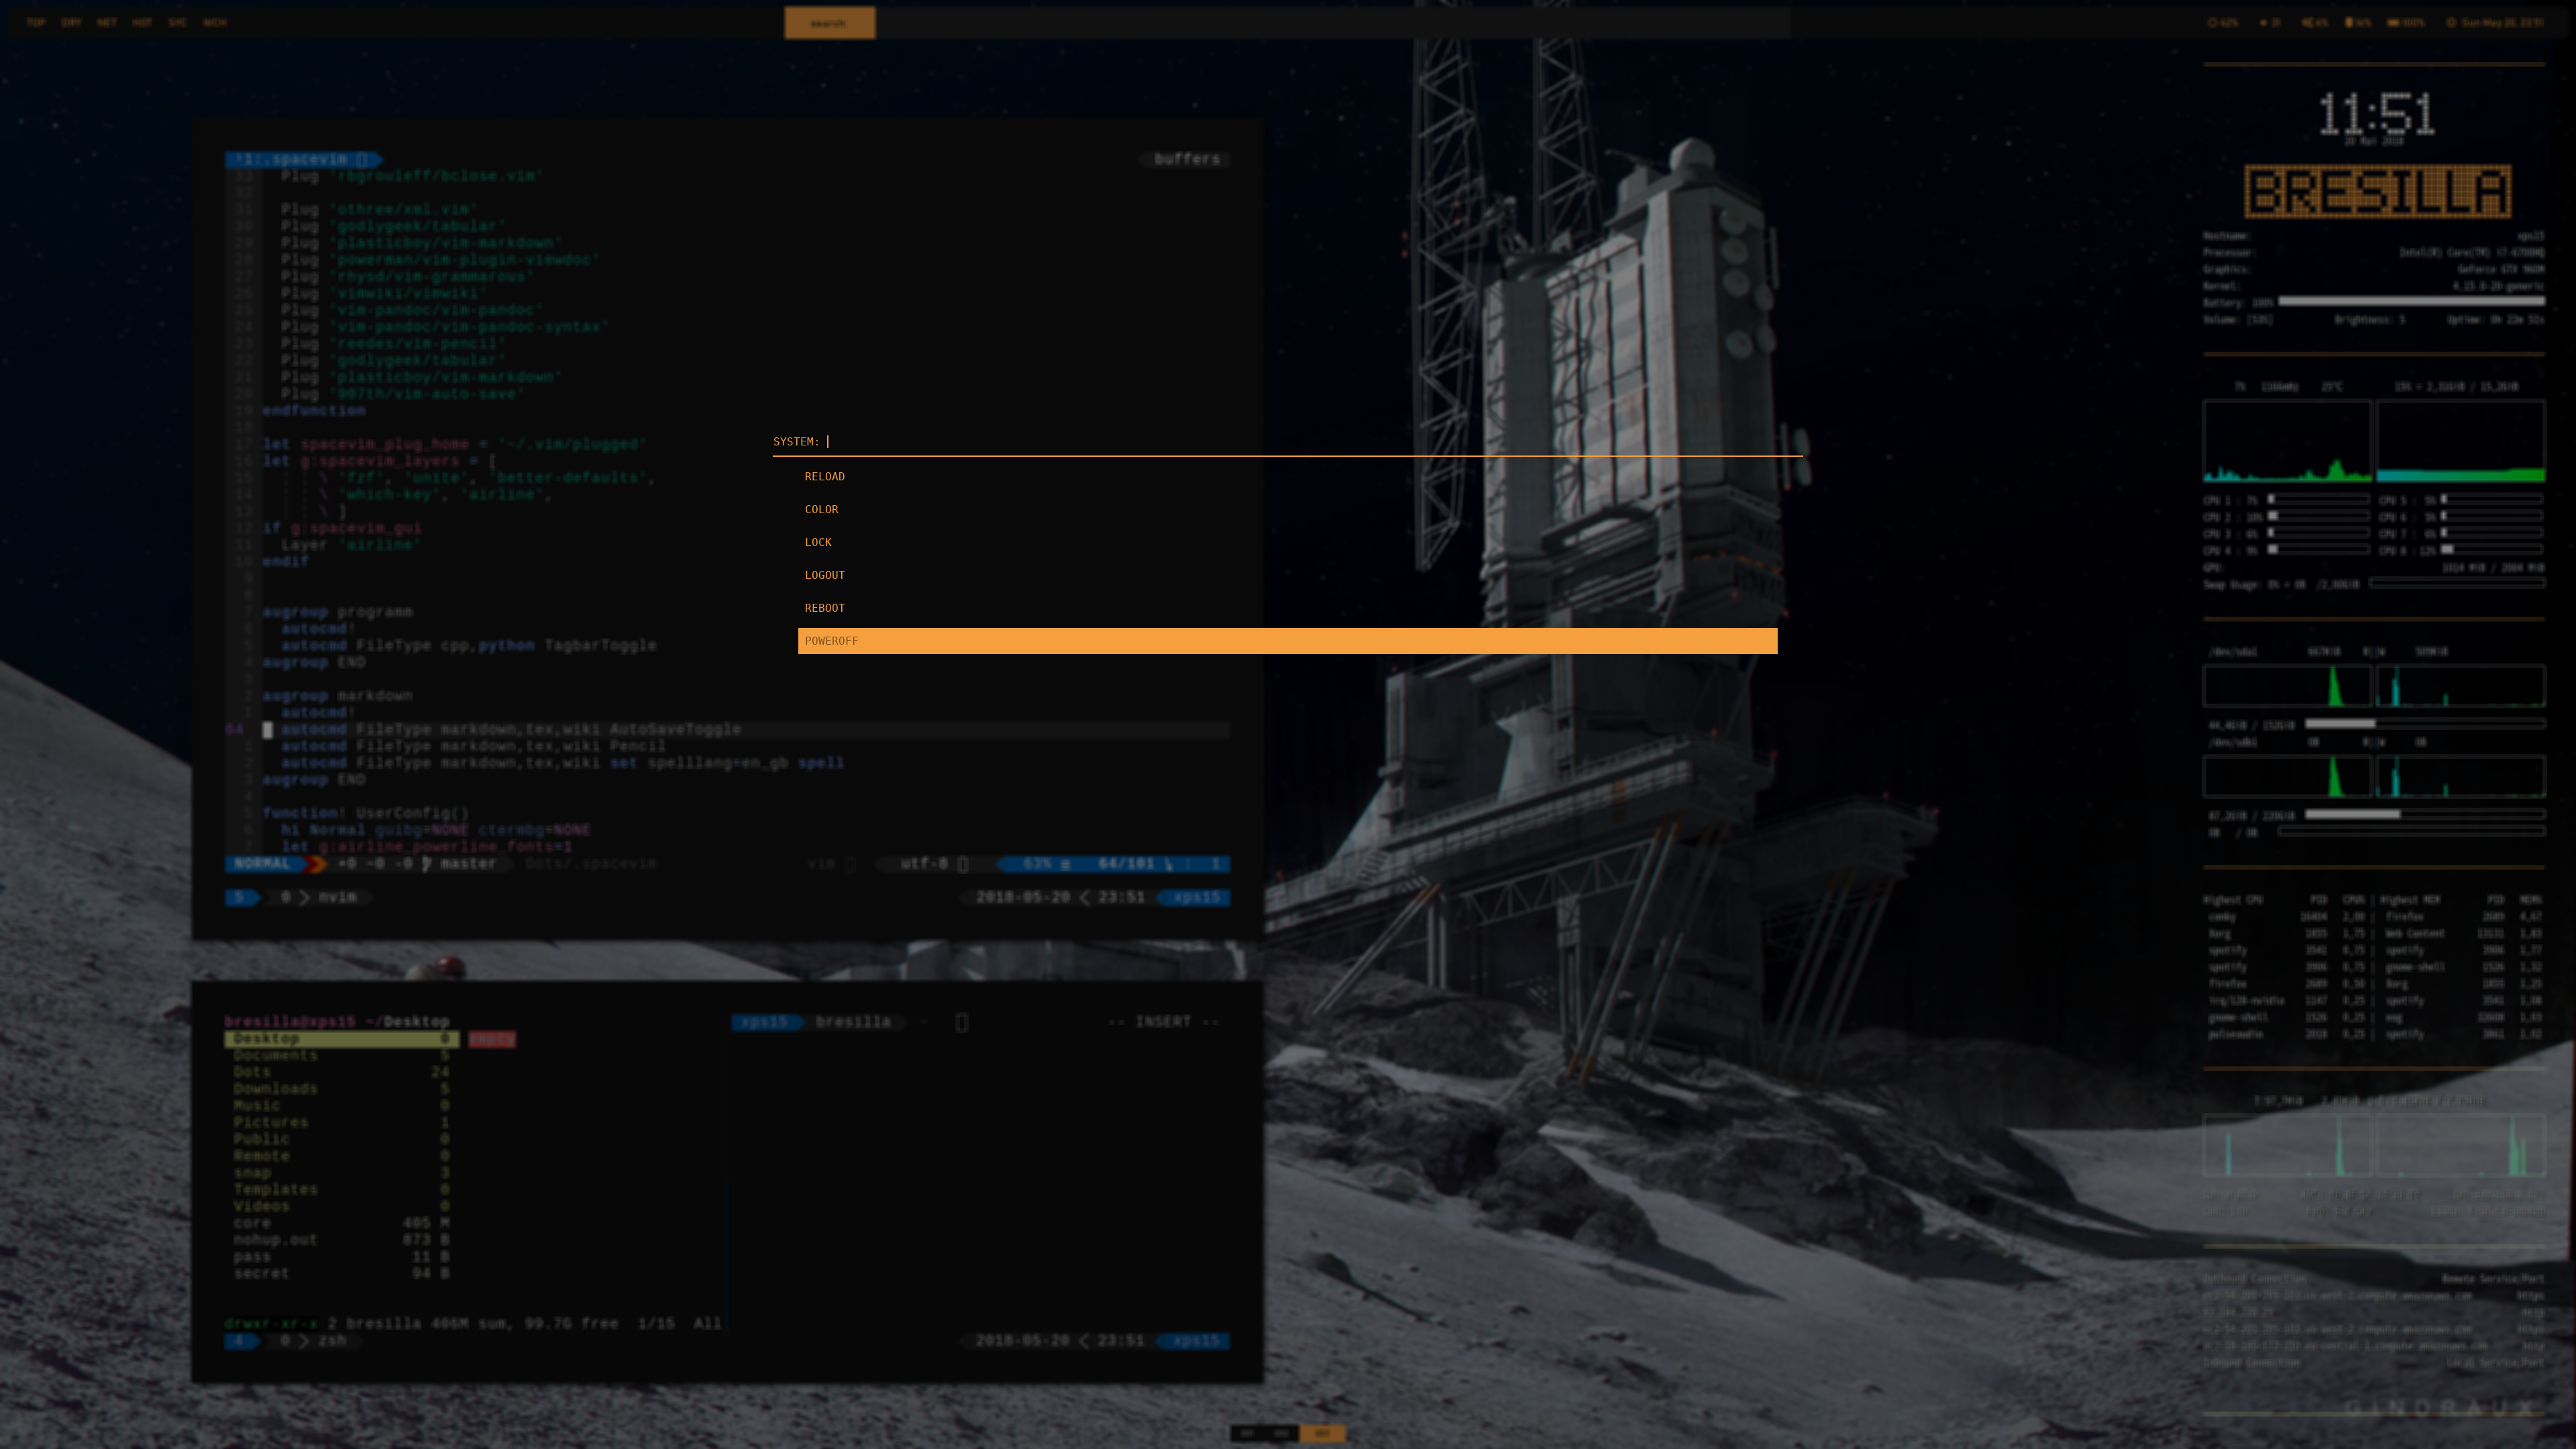Select the LOGOUT option

824,575
